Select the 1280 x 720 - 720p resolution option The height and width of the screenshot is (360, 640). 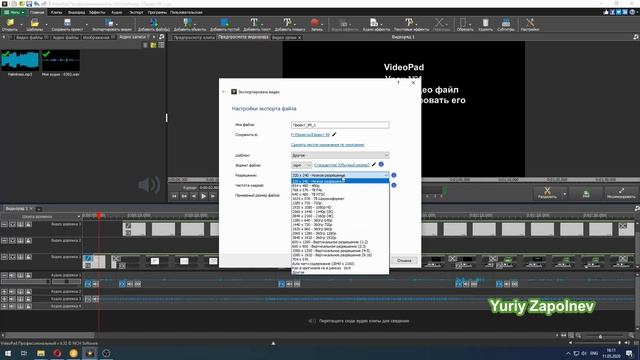[340, 203]
